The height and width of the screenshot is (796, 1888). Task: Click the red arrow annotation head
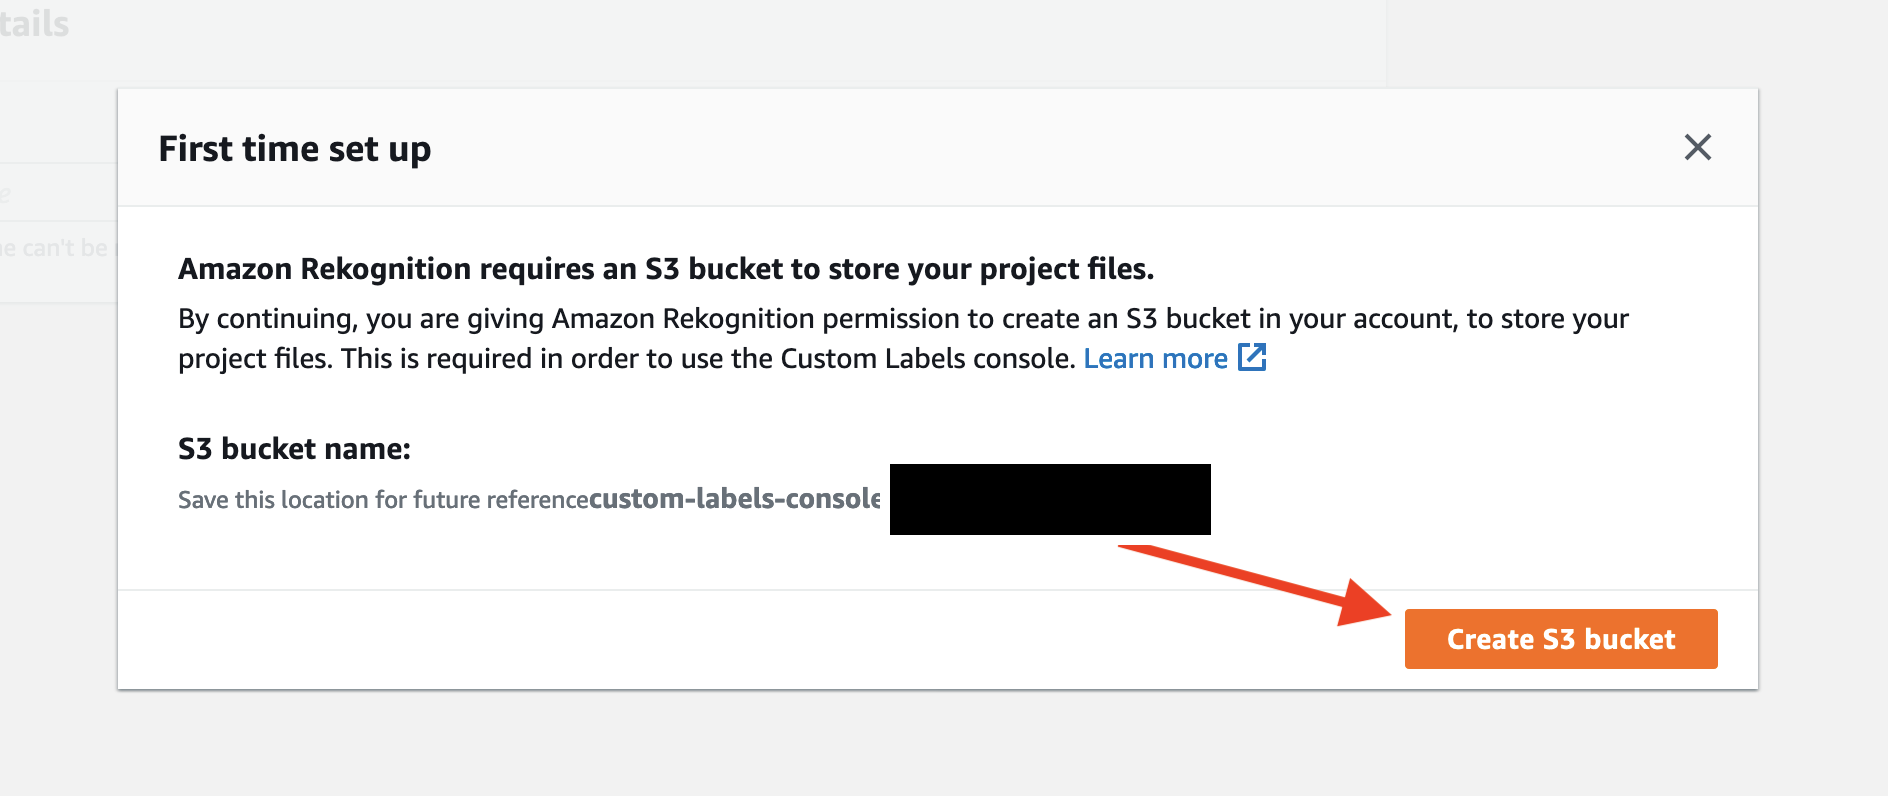[1364, 603]
